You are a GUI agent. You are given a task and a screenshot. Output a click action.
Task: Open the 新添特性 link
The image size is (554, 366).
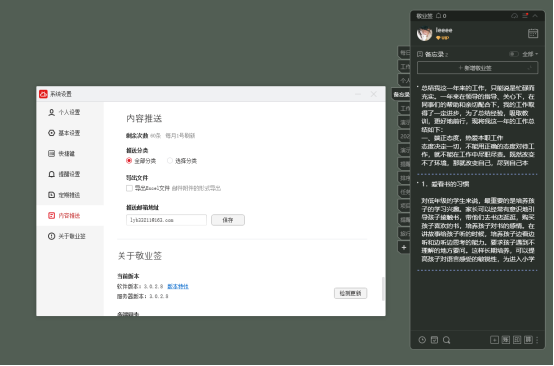(x=178, y=287)
